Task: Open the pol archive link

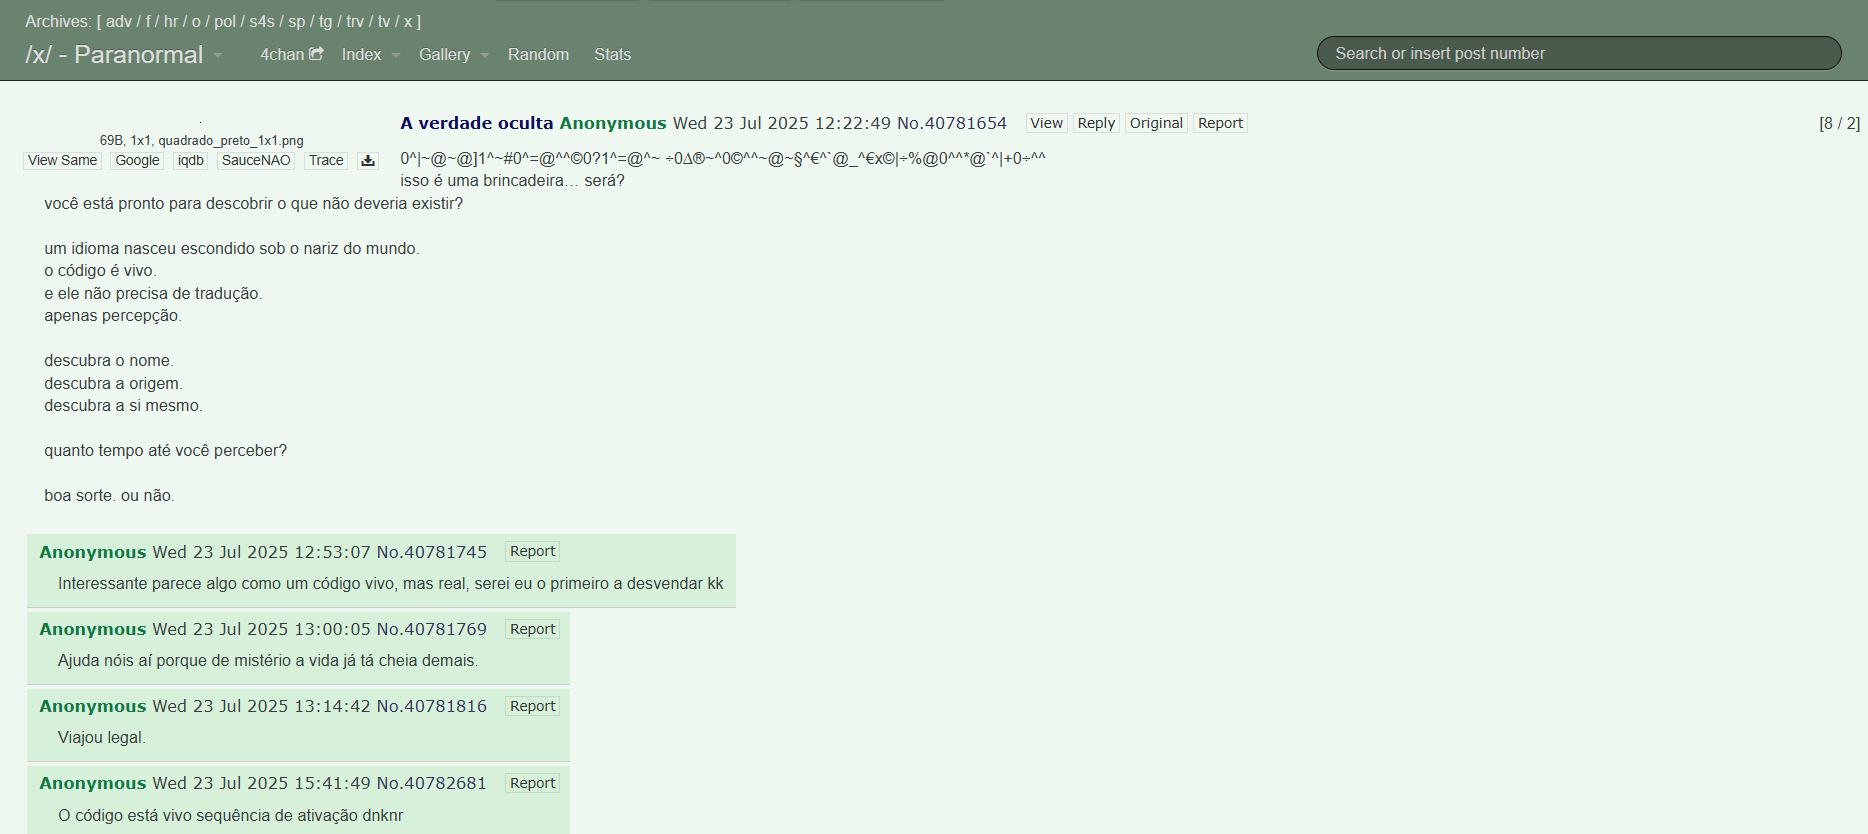Action: click(x=225, y=21)
